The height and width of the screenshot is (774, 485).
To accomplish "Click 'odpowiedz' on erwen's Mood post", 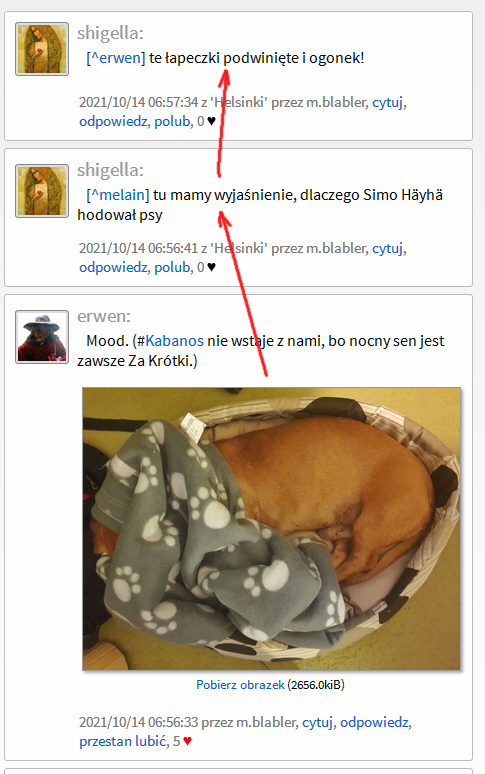I will 374,722.
